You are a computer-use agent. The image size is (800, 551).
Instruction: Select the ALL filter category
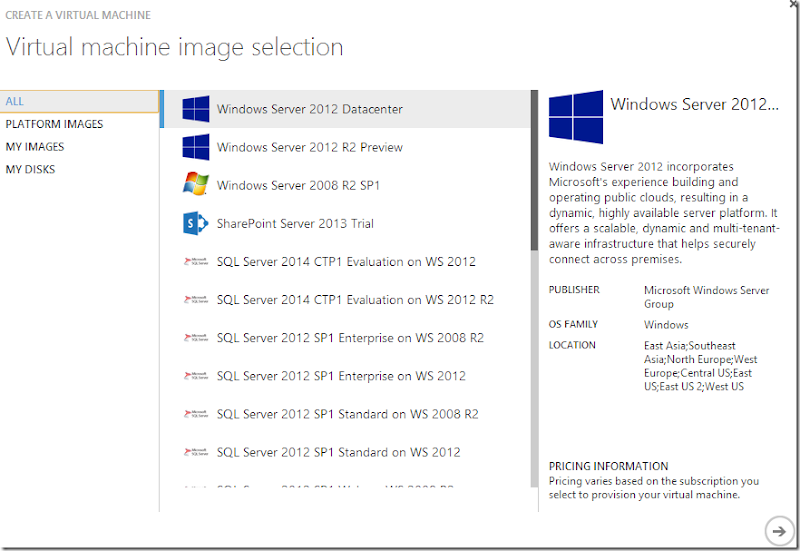pyautogui.click(x=15, y=102)
